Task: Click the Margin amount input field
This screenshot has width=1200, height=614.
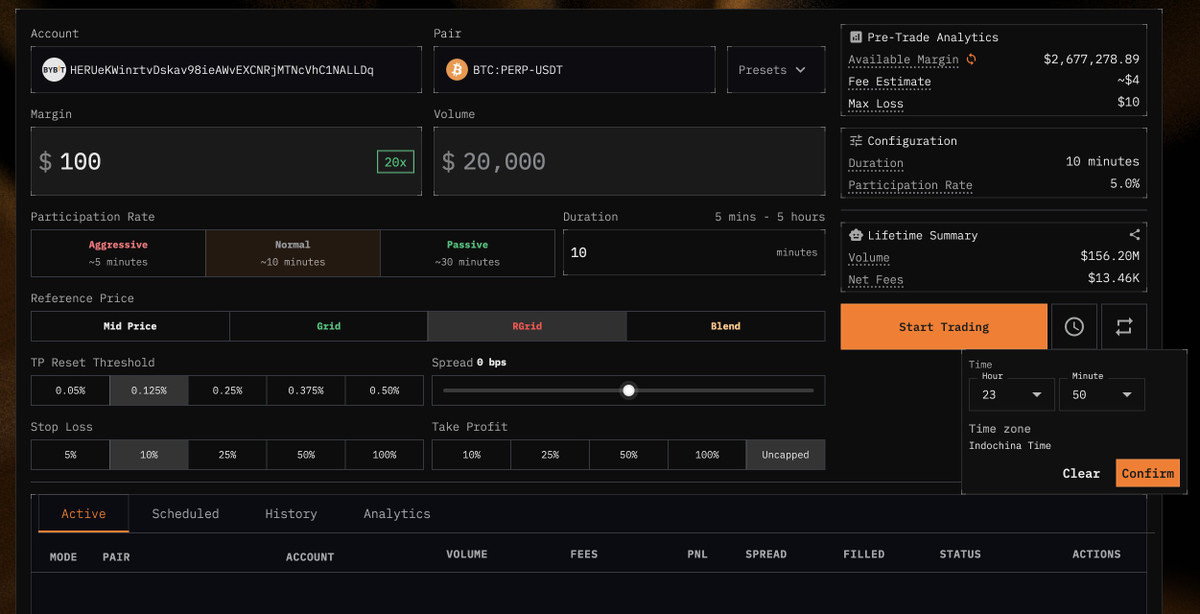Action: click(x=226, y=161)
